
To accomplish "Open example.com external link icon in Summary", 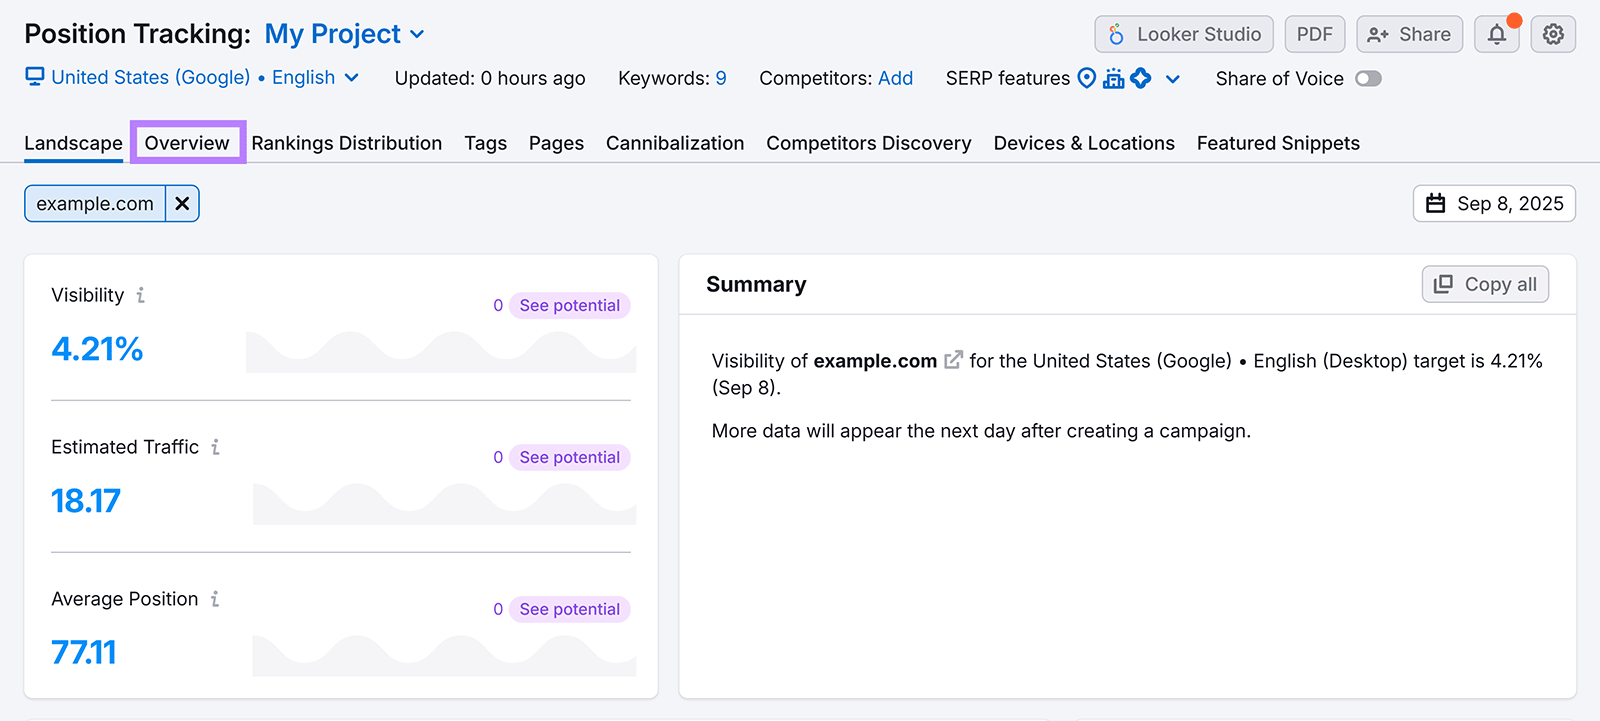I will 953,360.
